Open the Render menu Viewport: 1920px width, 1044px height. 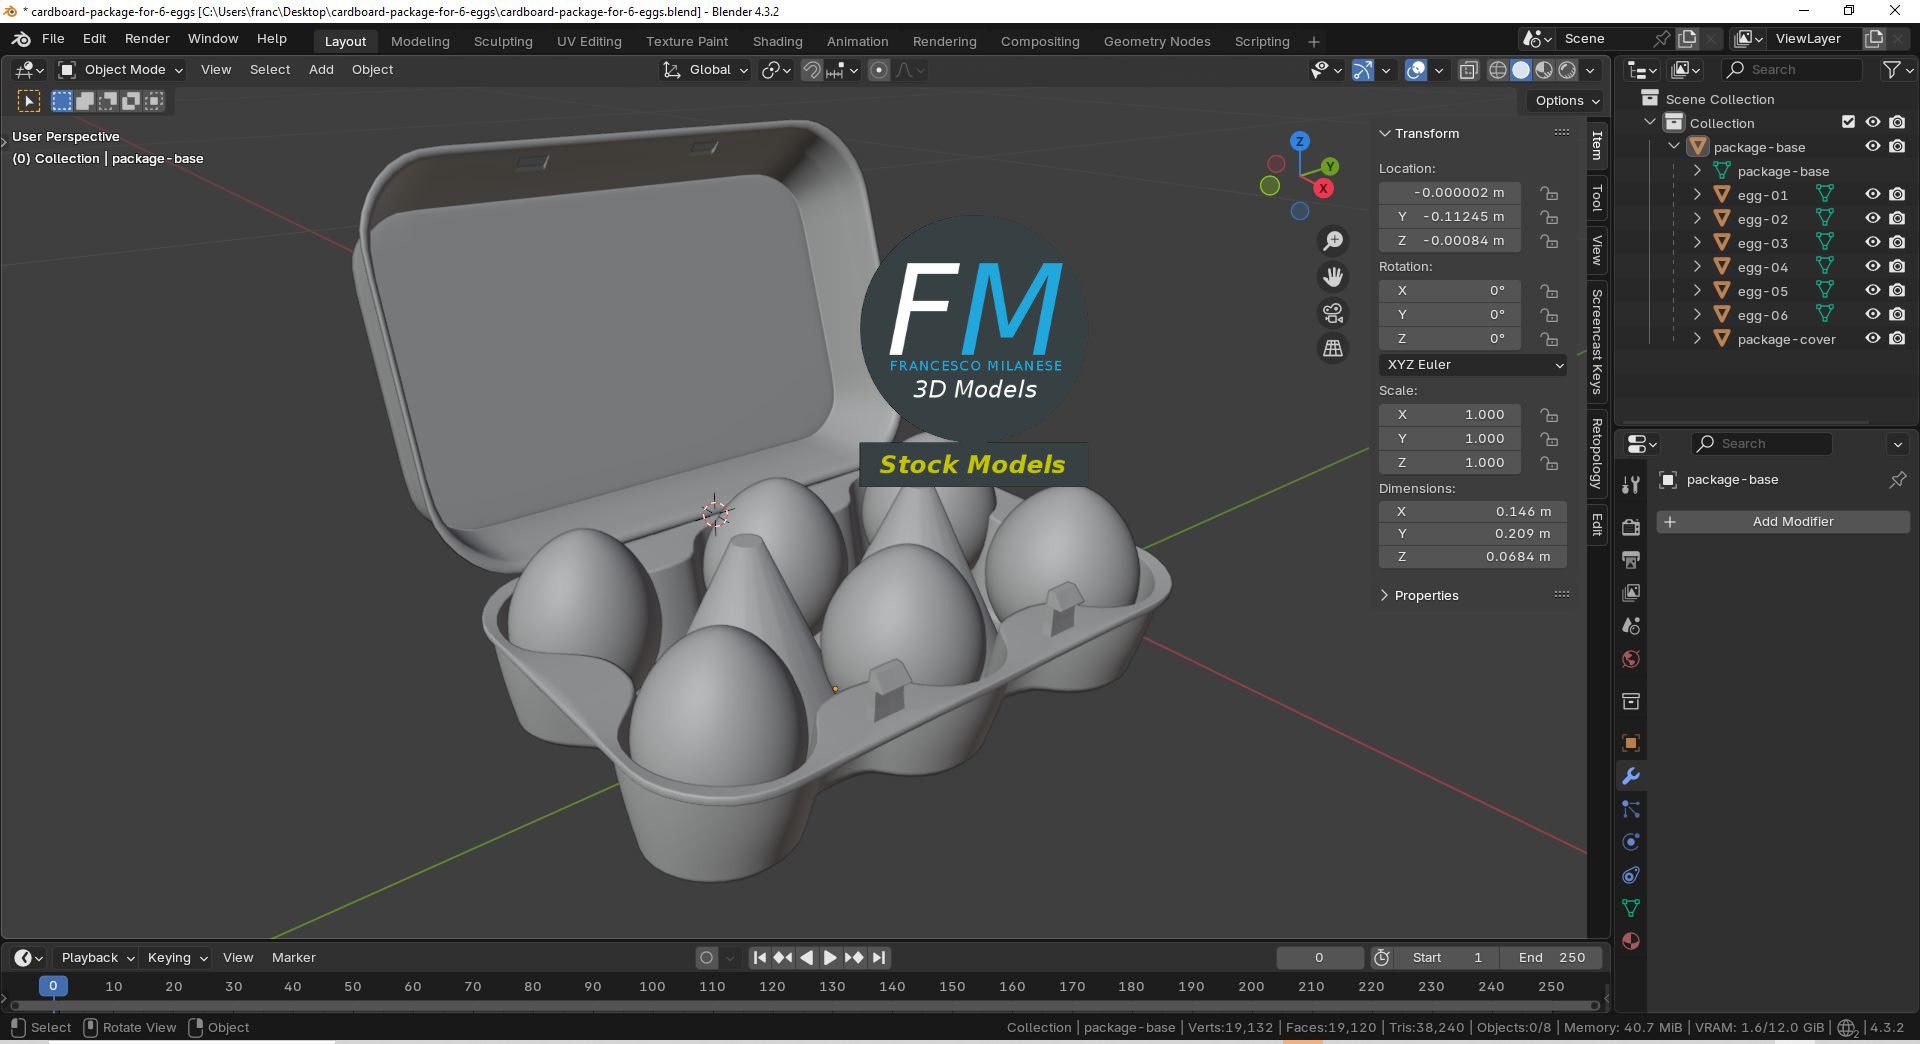147,39
